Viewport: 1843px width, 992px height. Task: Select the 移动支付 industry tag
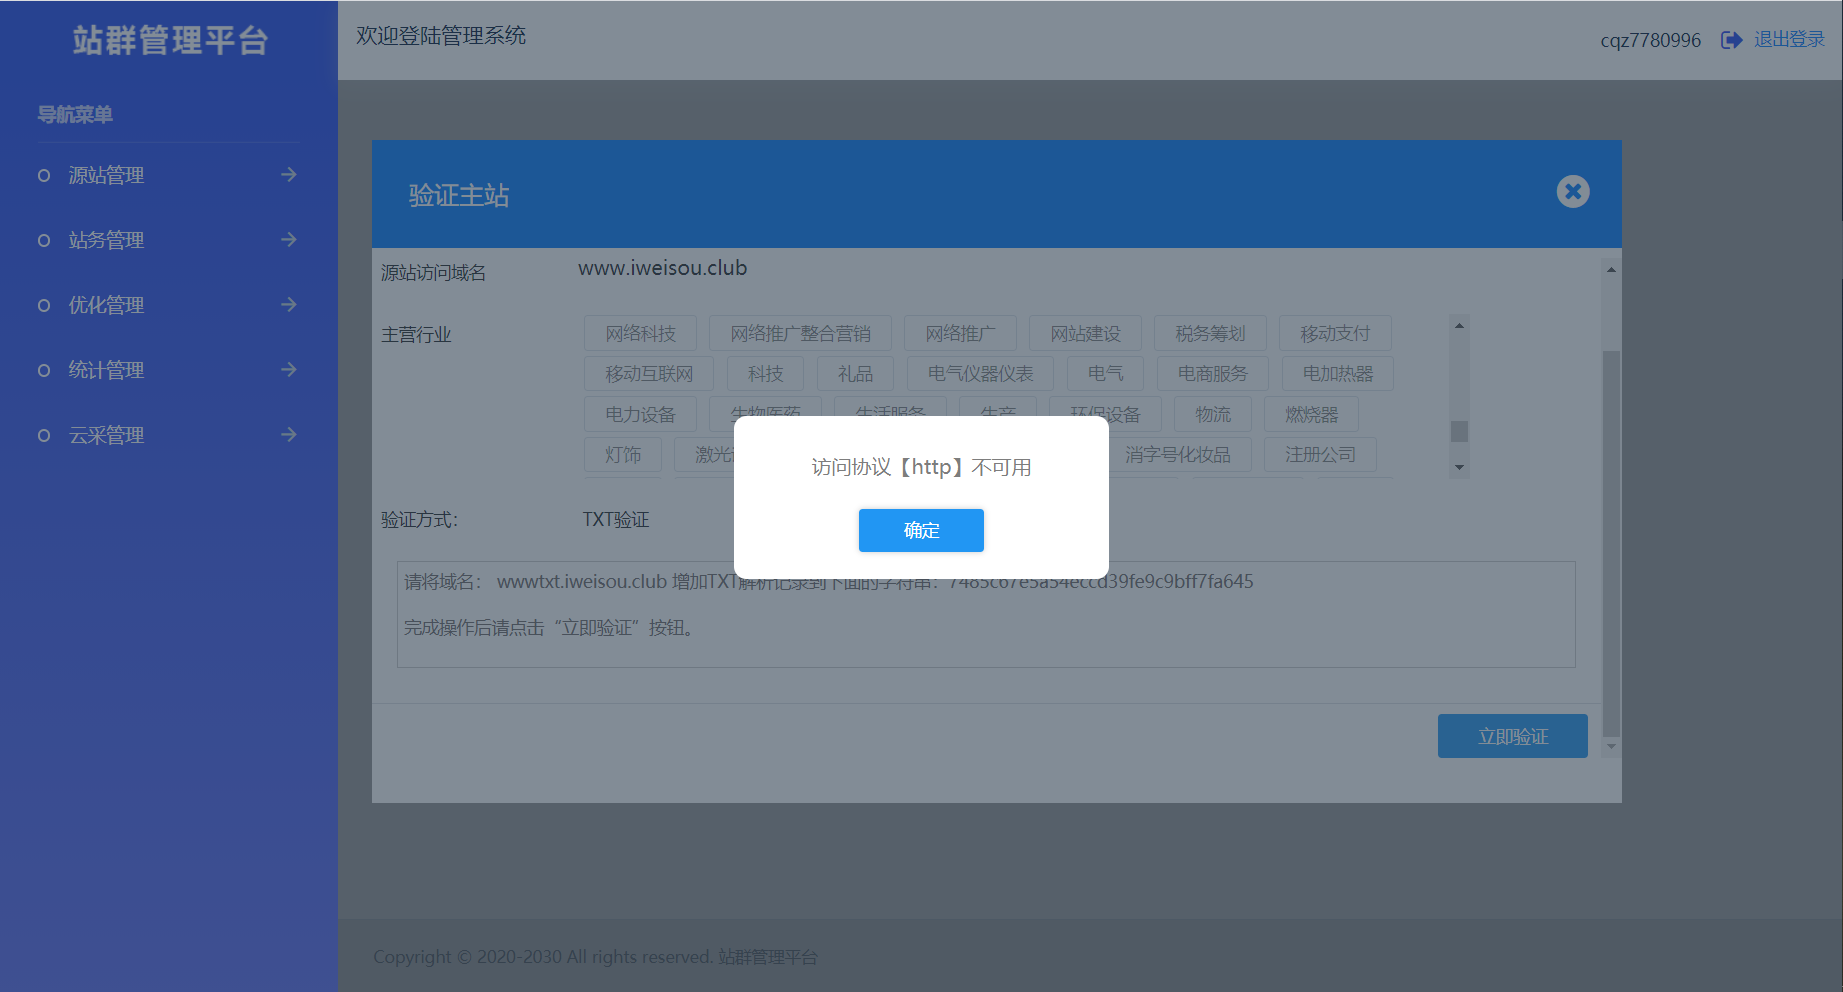point(1335,332)
